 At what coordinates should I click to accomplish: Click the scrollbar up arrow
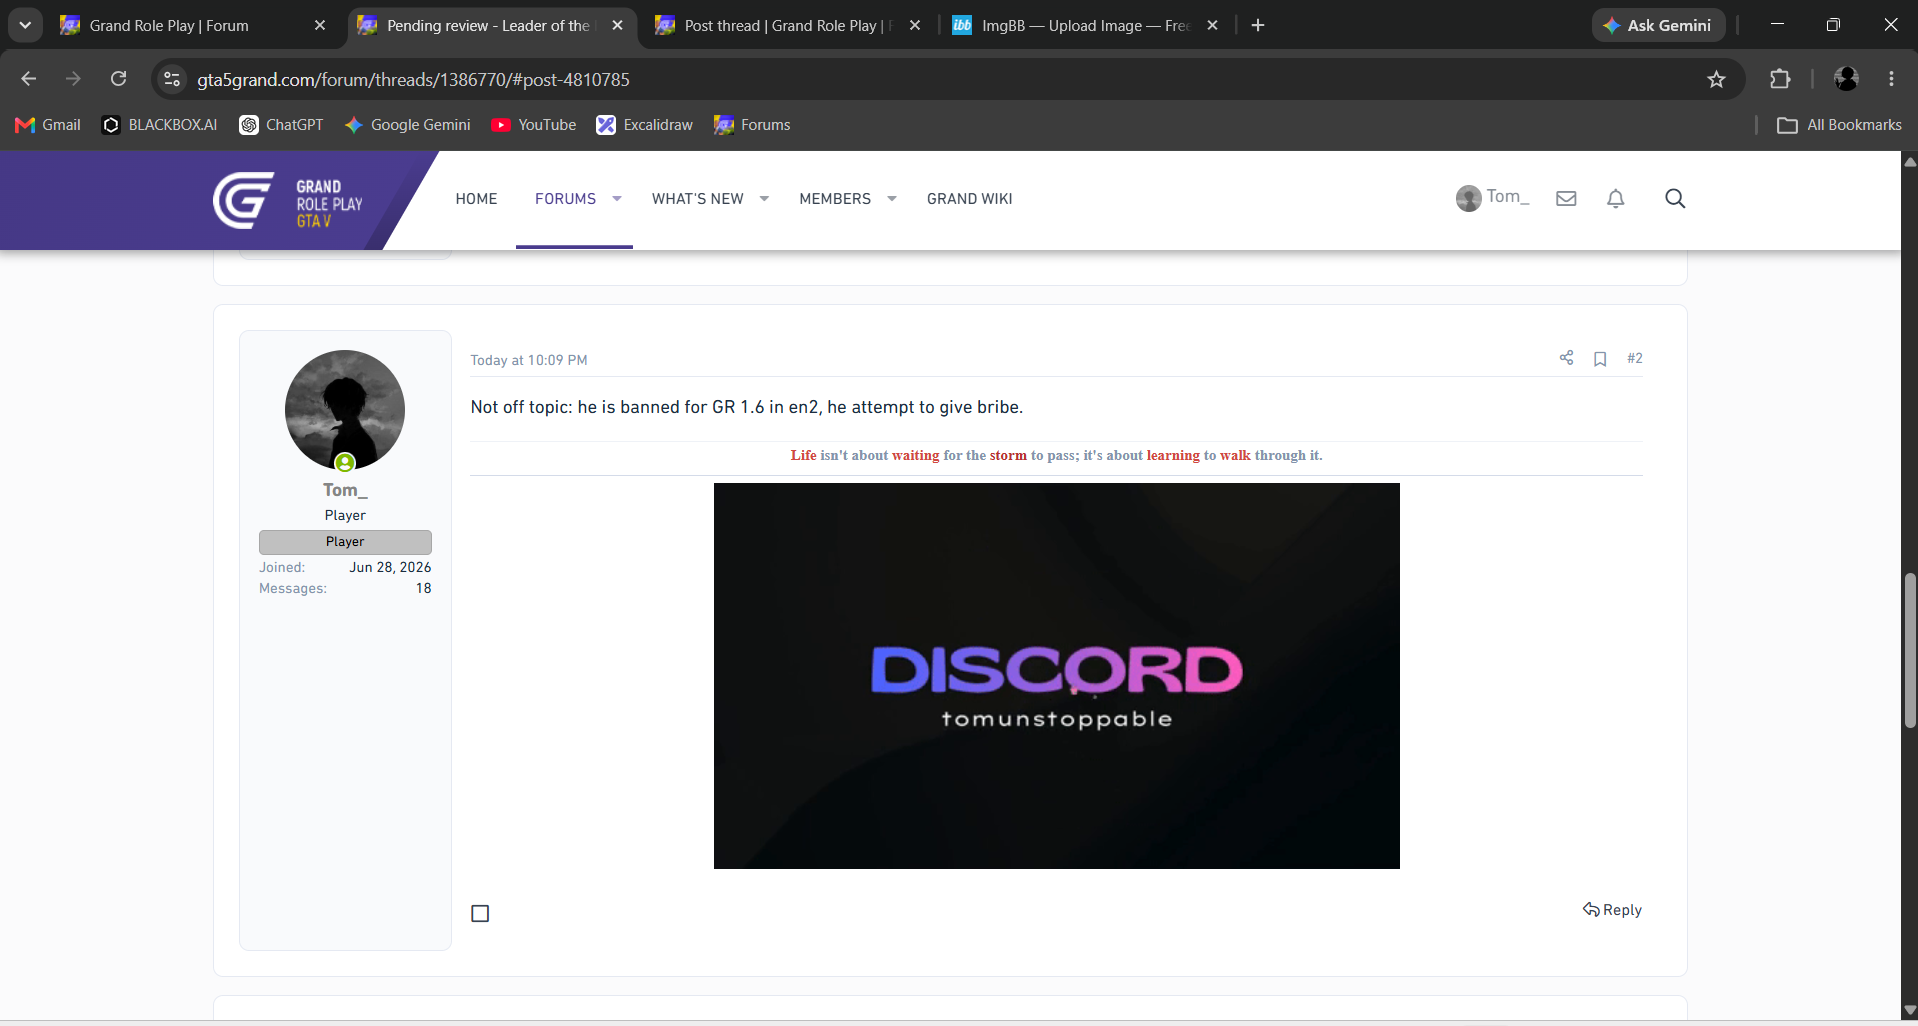(1910, 161)
